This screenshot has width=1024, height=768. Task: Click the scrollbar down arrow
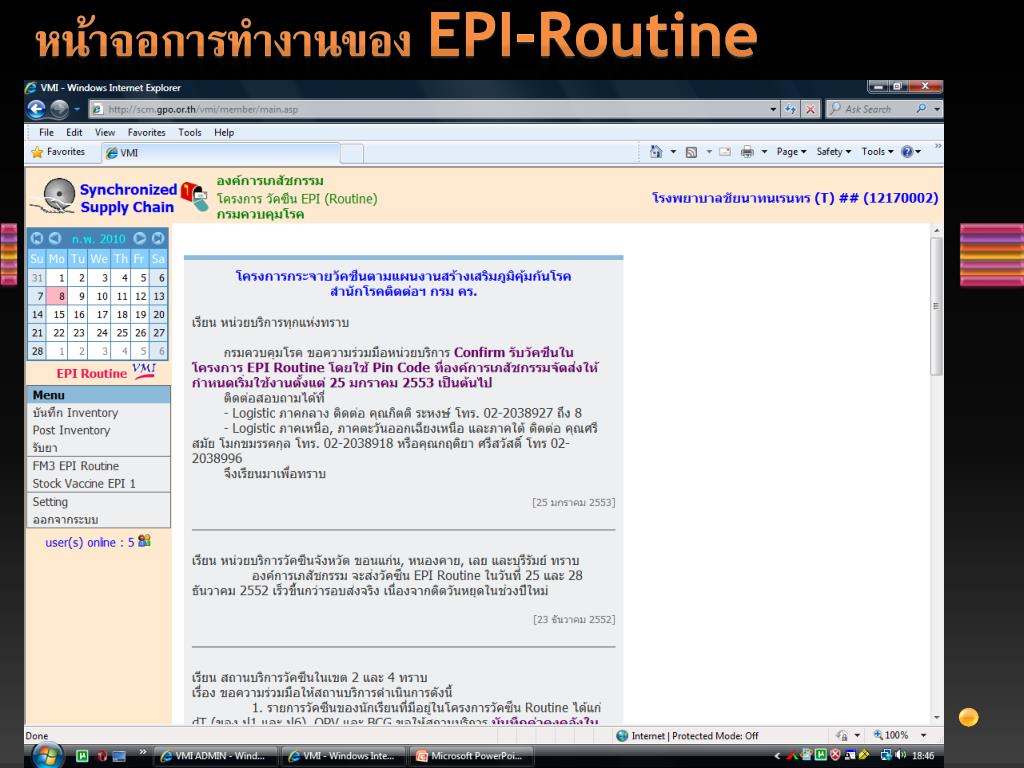(936, 717)
